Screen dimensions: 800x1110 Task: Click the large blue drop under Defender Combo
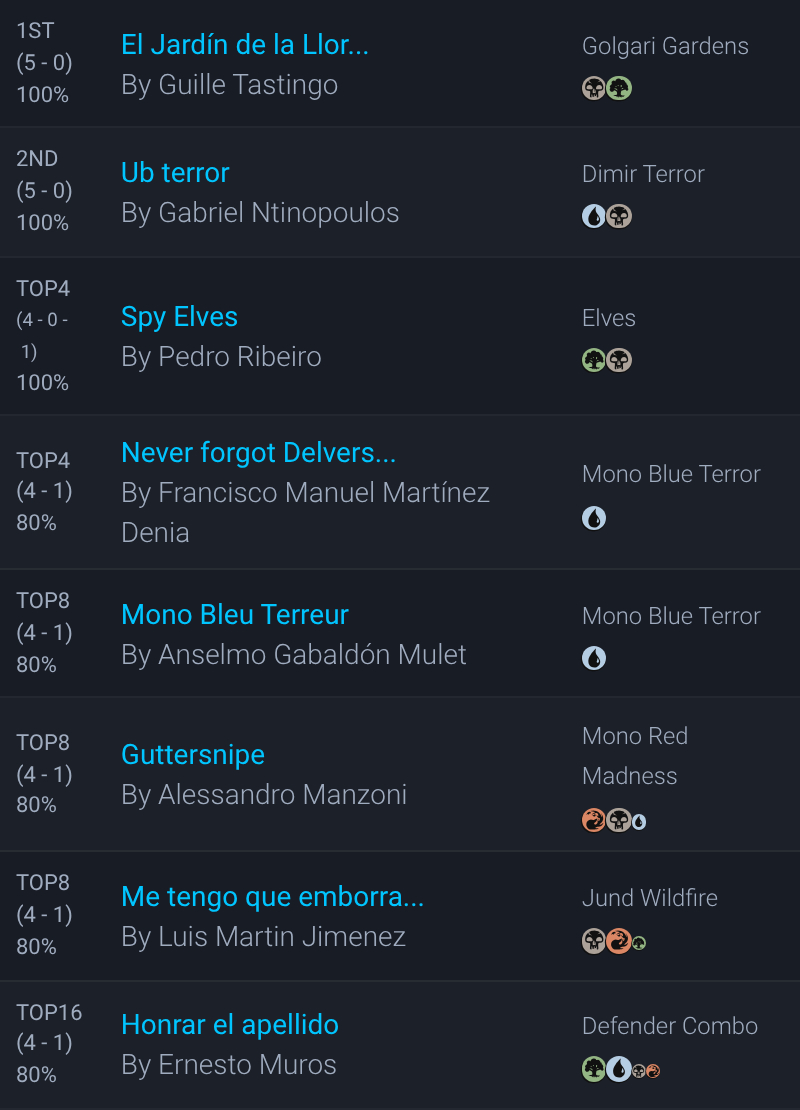click(x=619, y=1069)
